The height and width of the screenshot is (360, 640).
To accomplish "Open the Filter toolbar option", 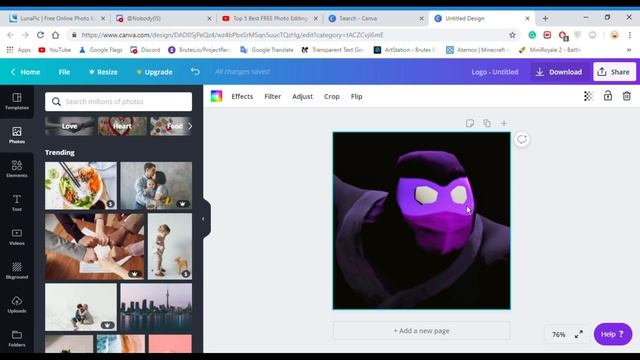I will pyautogui.click(x=272, y=96).
